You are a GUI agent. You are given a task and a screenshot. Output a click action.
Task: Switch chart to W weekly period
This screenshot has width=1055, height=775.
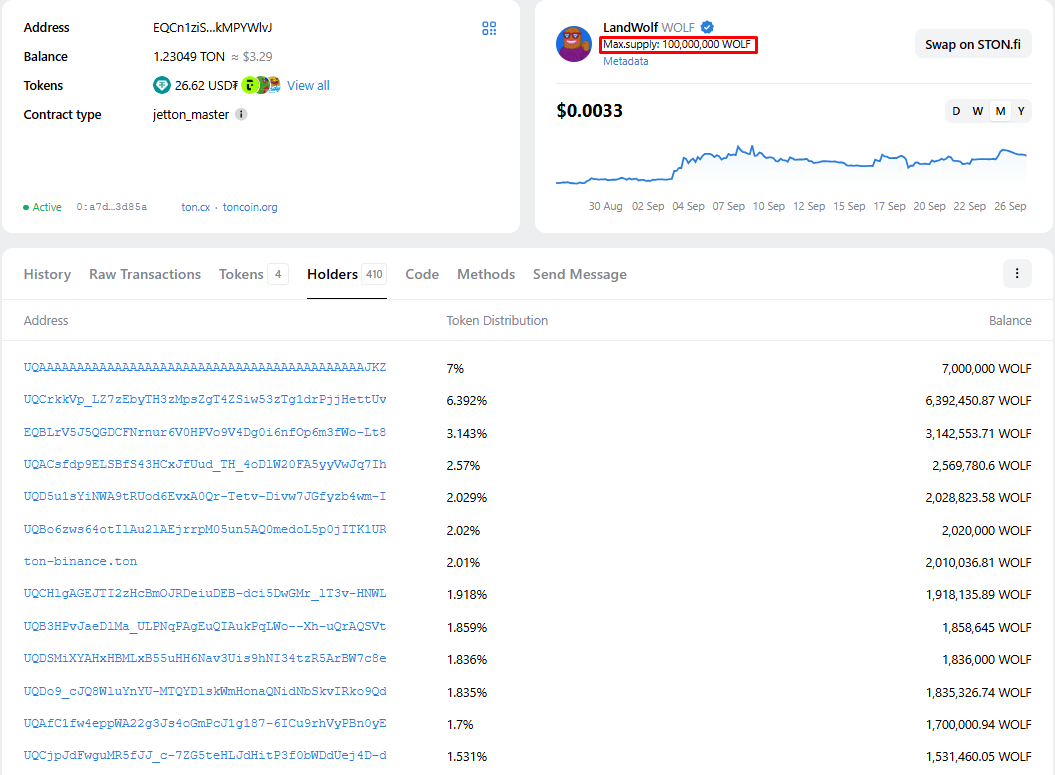point(977,111)
